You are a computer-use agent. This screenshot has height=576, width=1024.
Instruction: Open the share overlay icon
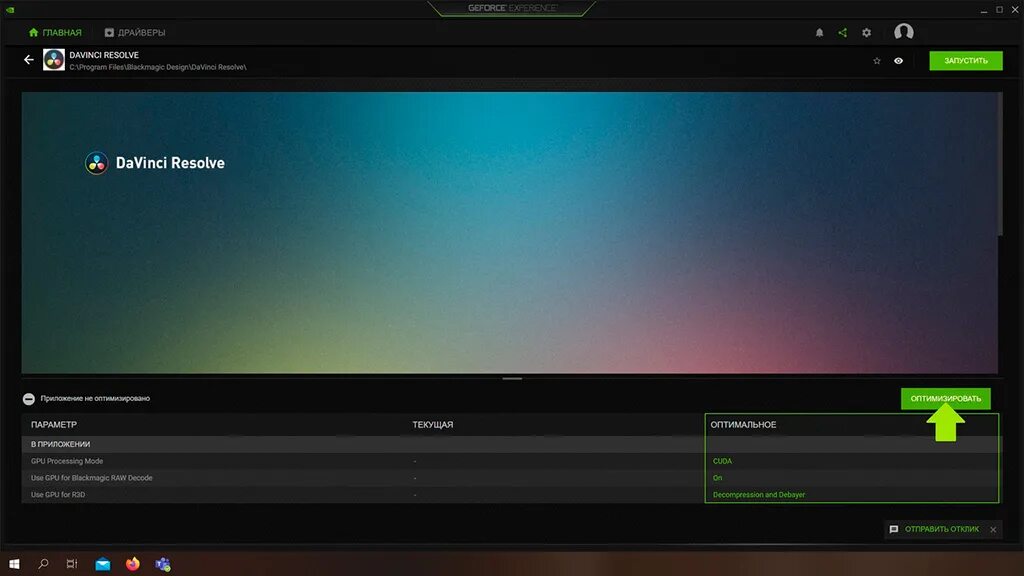(842, 33)
